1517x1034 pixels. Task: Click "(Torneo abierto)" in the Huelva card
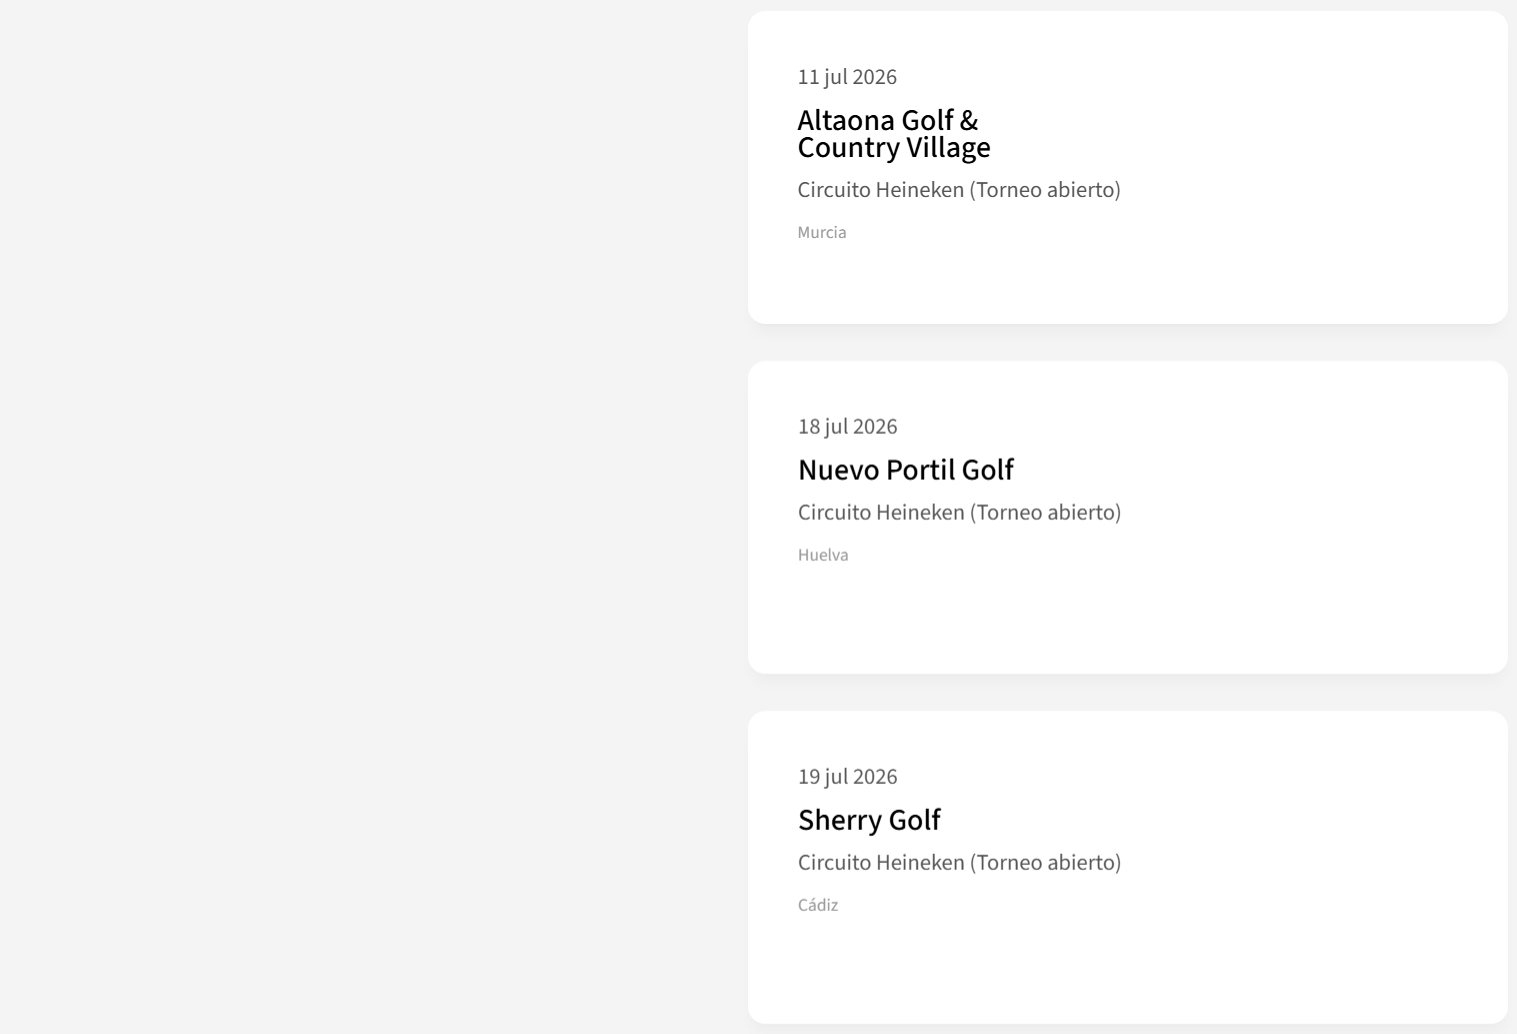coord(1045,513)
